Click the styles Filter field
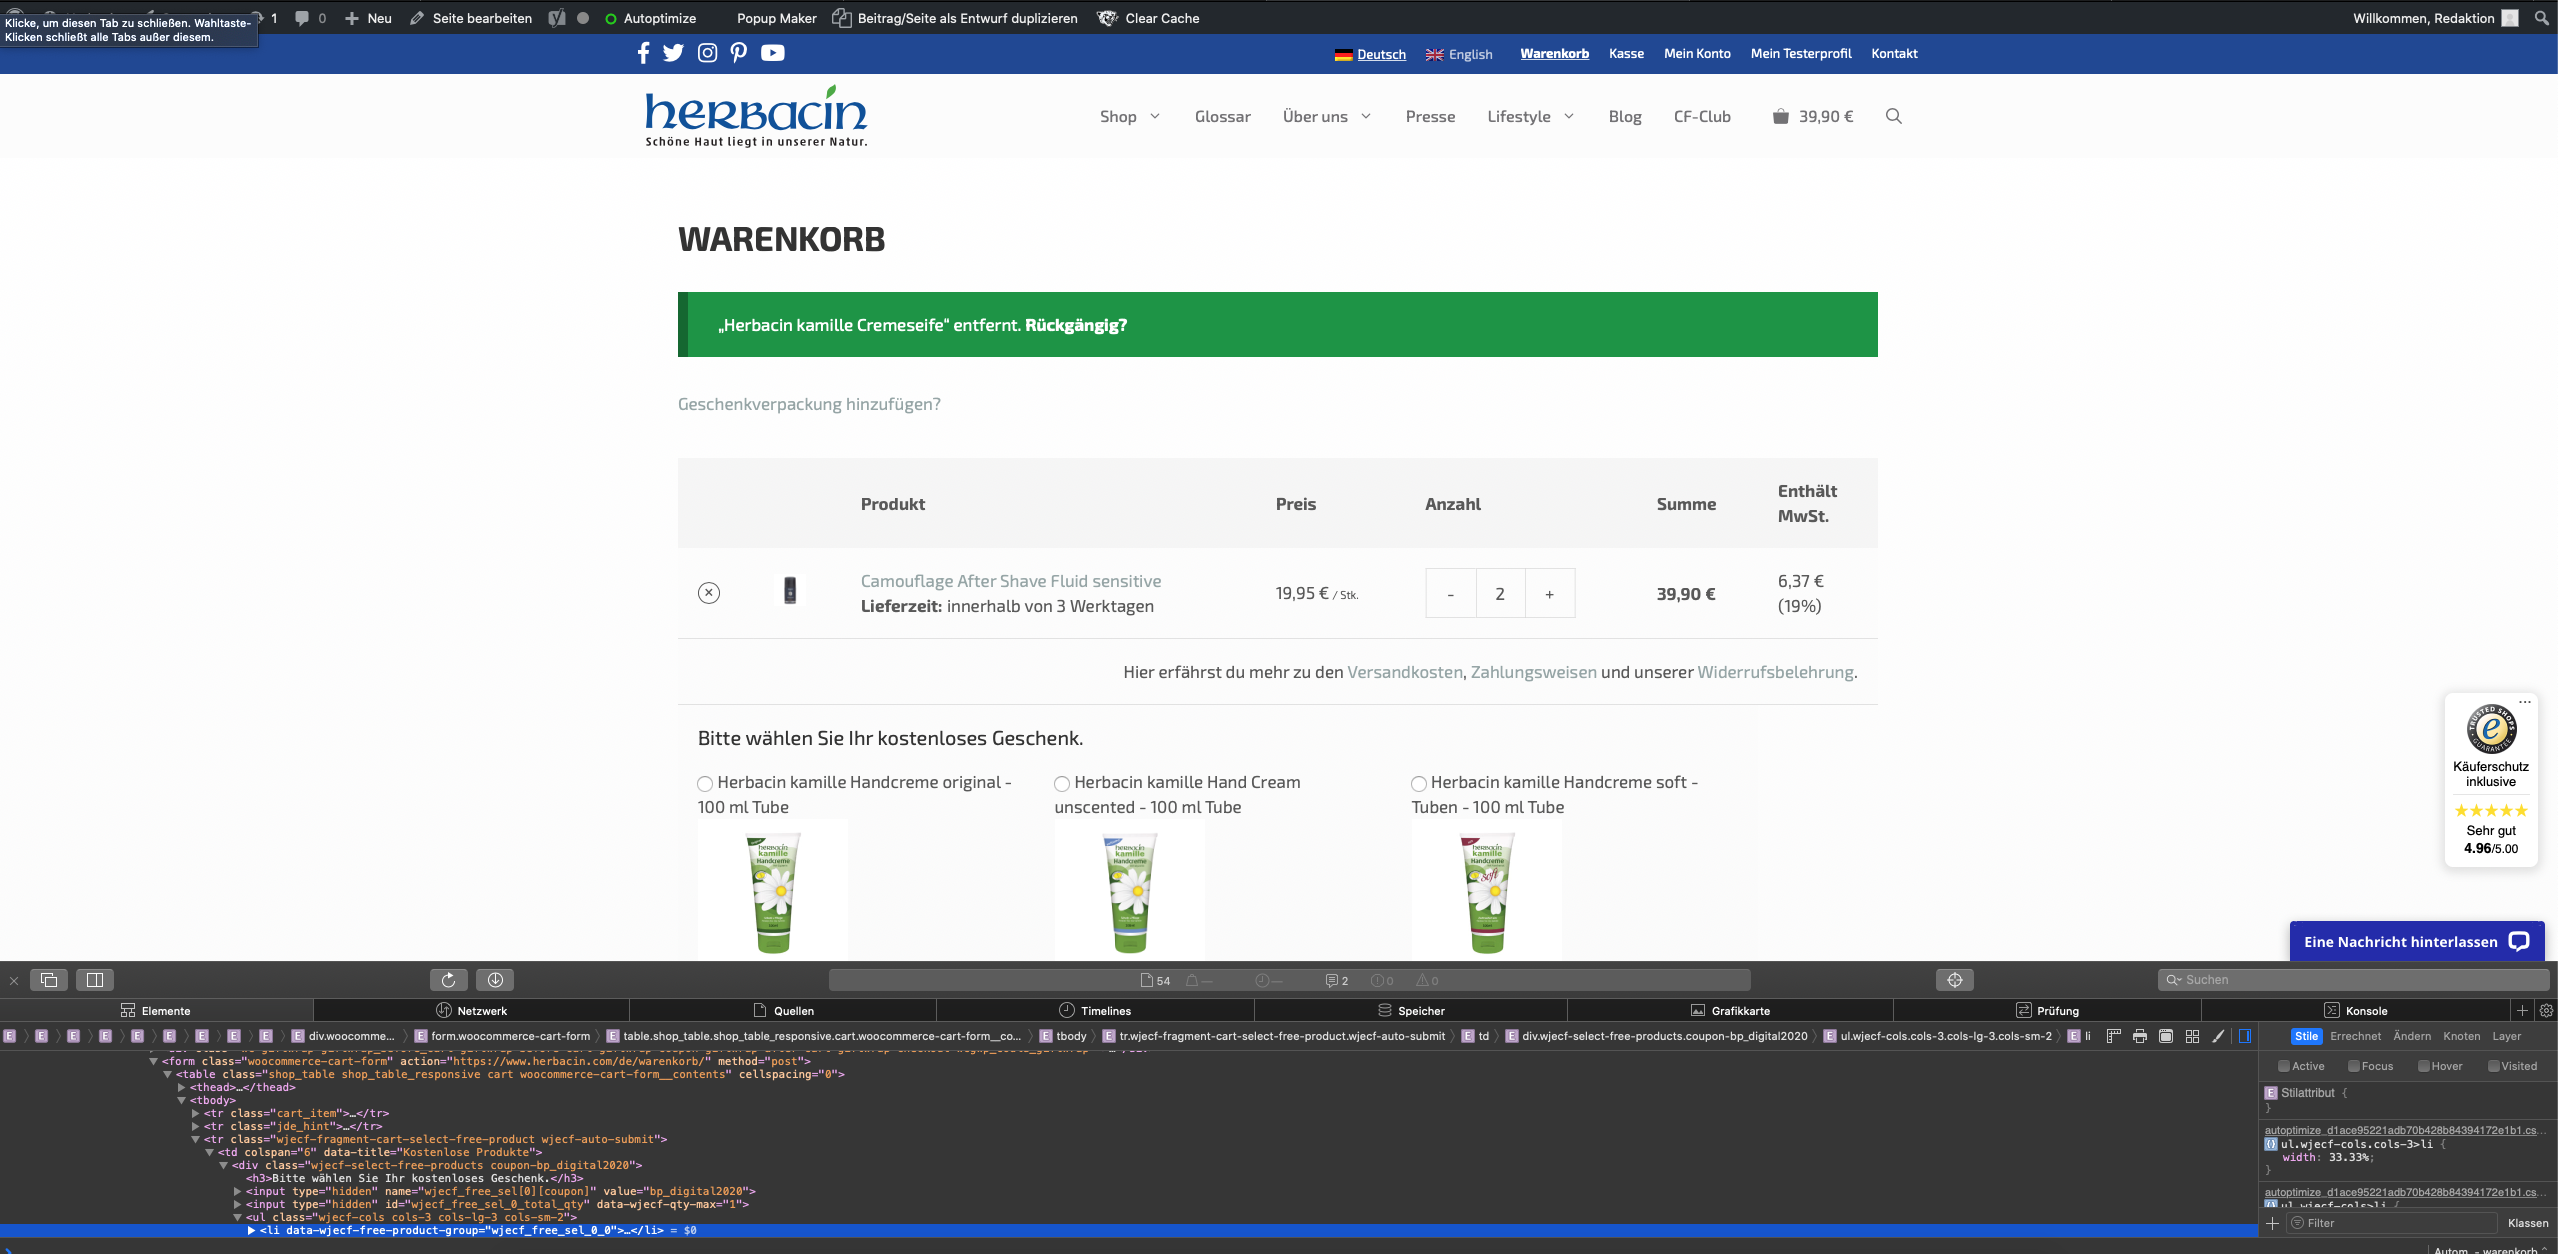This screenshot has height=1254, width=2558. pyautogui.click(x=2391, y=1223)
